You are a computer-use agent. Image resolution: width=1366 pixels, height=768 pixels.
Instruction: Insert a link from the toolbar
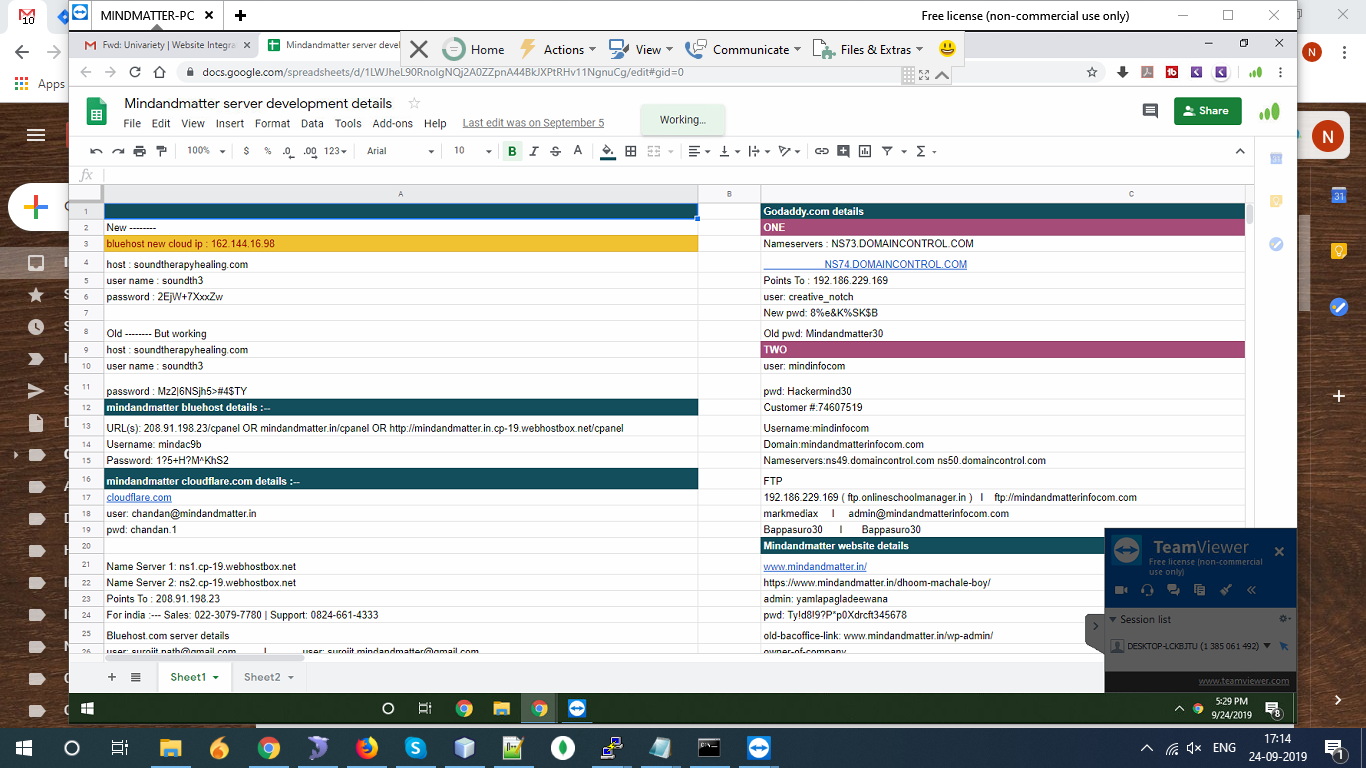[822, 151]
